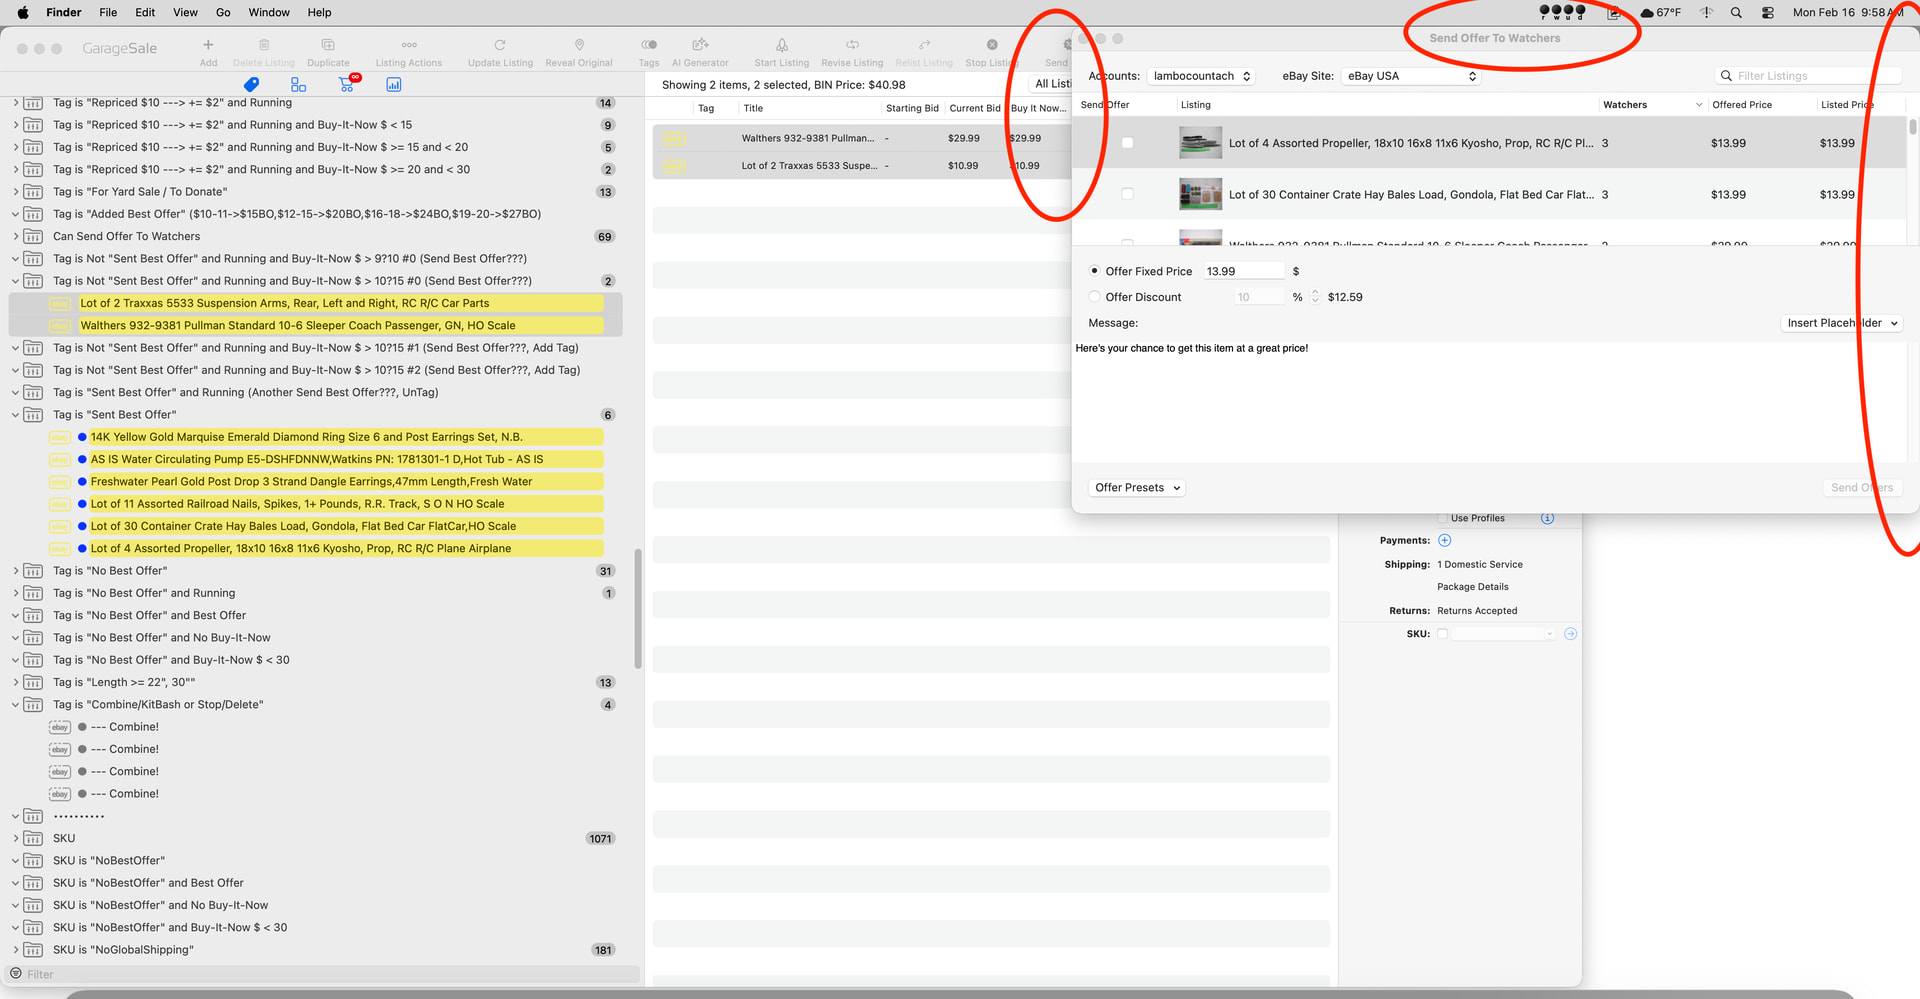Click the Add listing plus icon

[208, 45]
